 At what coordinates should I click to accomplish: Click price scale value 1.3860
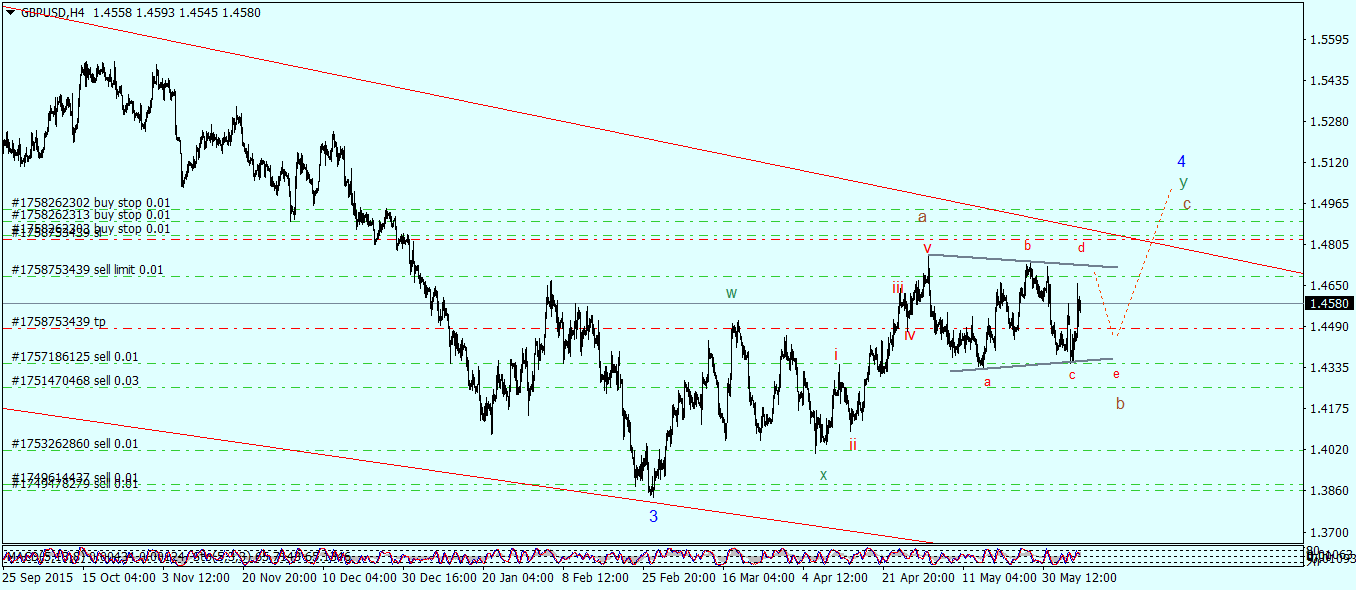coord(1329,491)
